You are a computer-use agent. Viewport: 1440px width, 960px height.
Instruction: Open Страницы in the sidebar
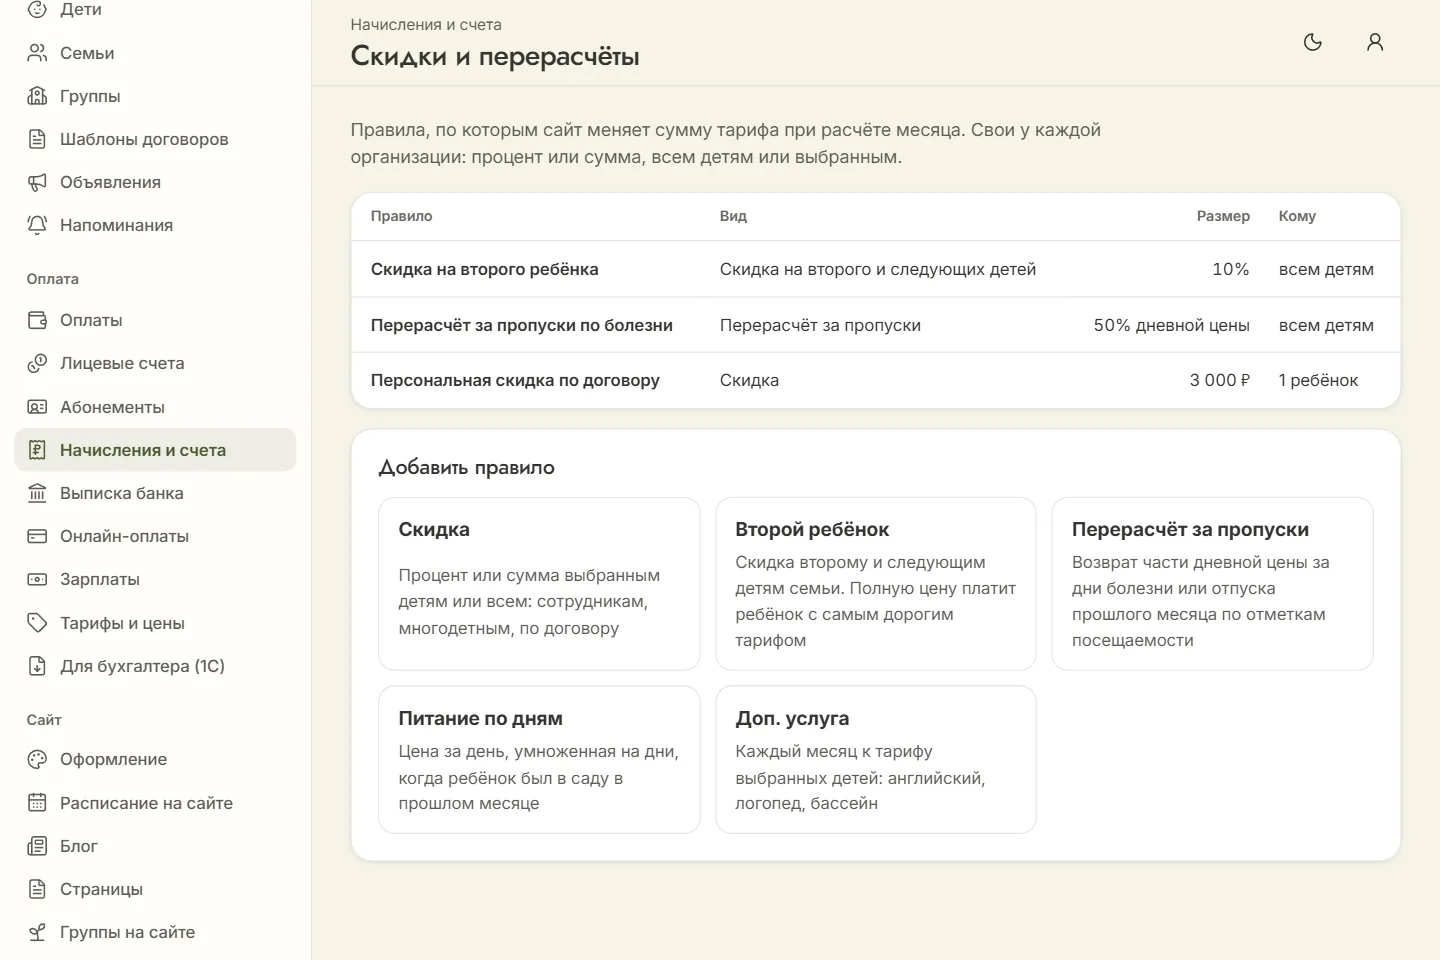[x=155, y=889]
